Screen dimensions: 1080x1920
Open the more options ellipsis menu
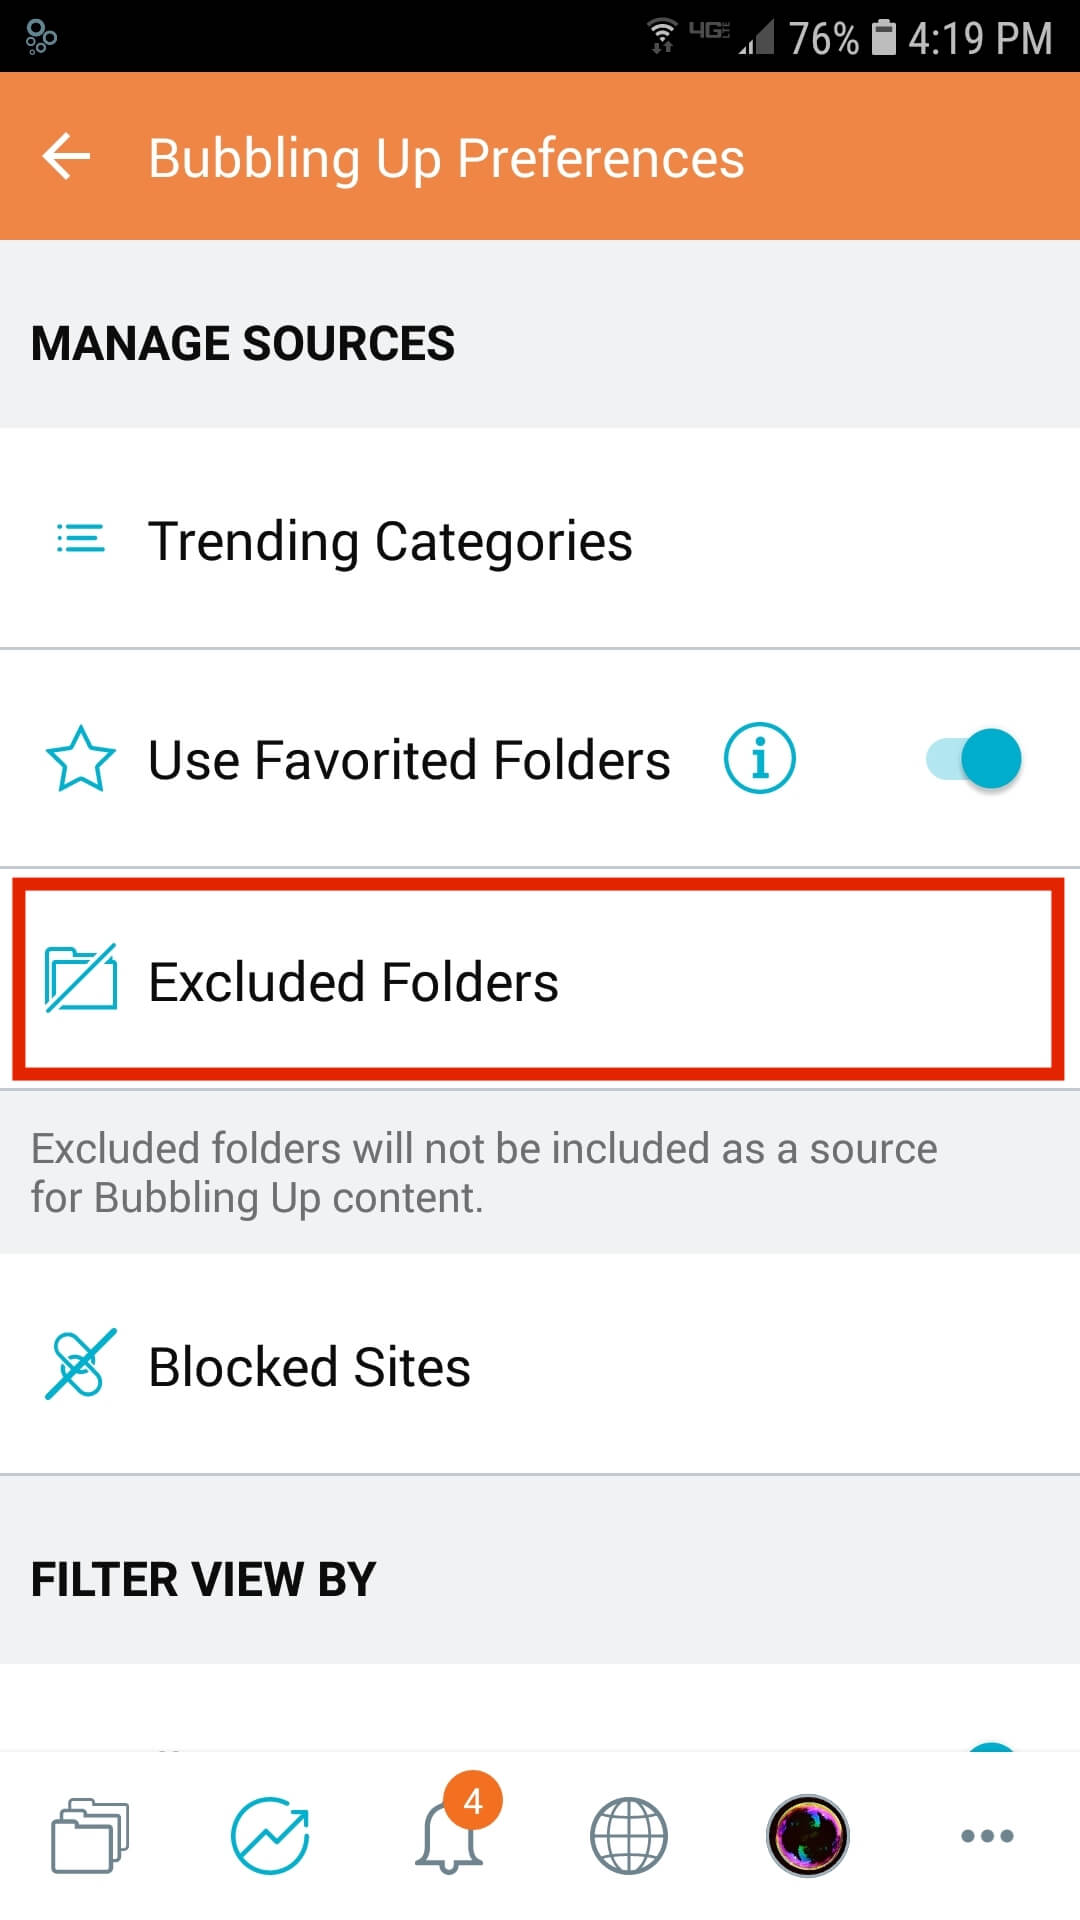click(987, 1836)
